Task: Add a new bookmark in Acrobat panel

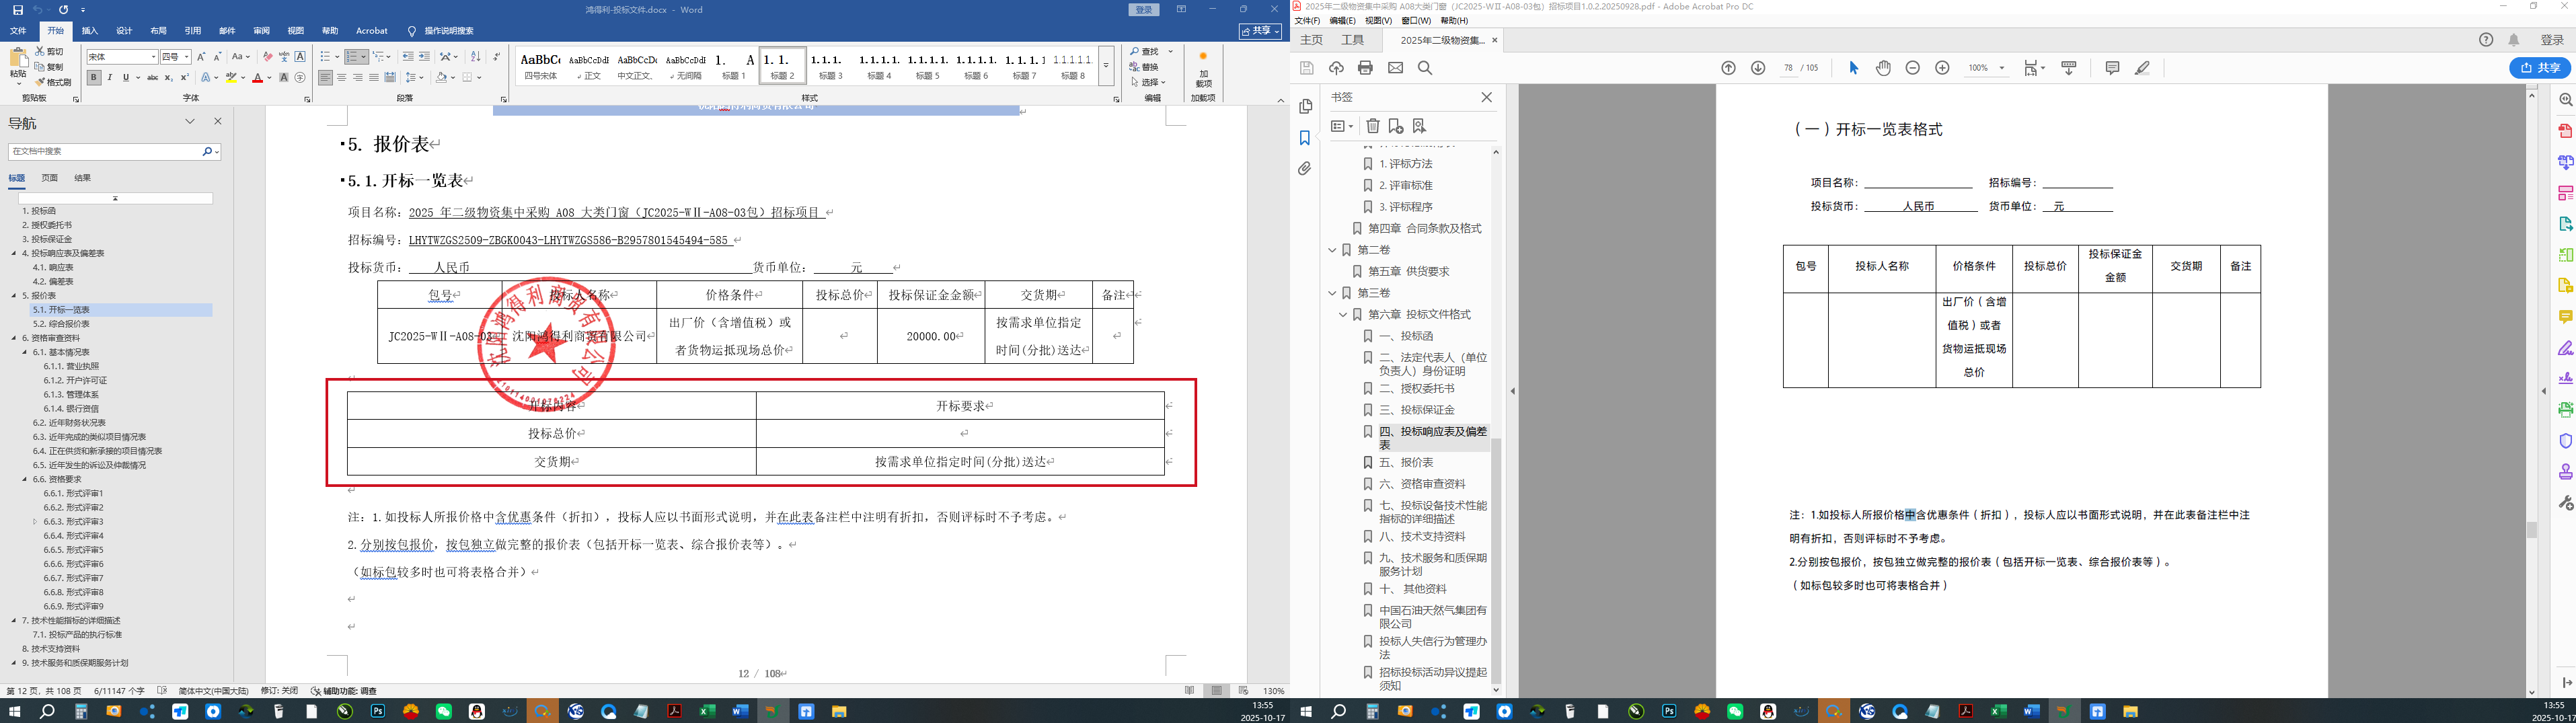Action: click(x=1396, y=126)
